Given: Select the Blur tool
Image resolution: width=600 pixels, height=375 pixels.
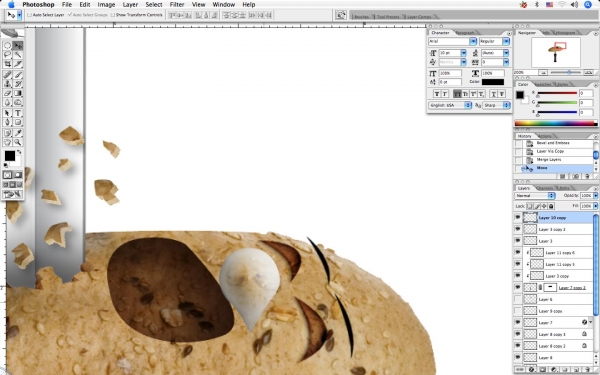Looking at the screenshot, I should 7,102.
